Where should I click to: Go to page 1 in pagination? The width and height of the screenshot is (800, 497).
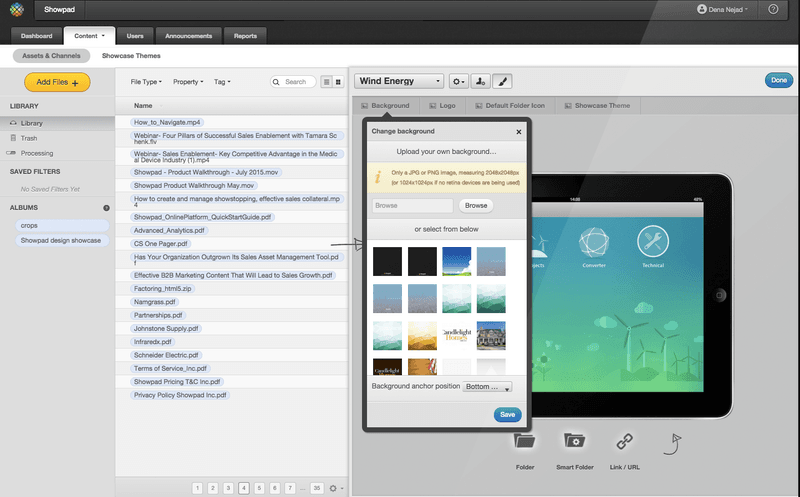198,488
